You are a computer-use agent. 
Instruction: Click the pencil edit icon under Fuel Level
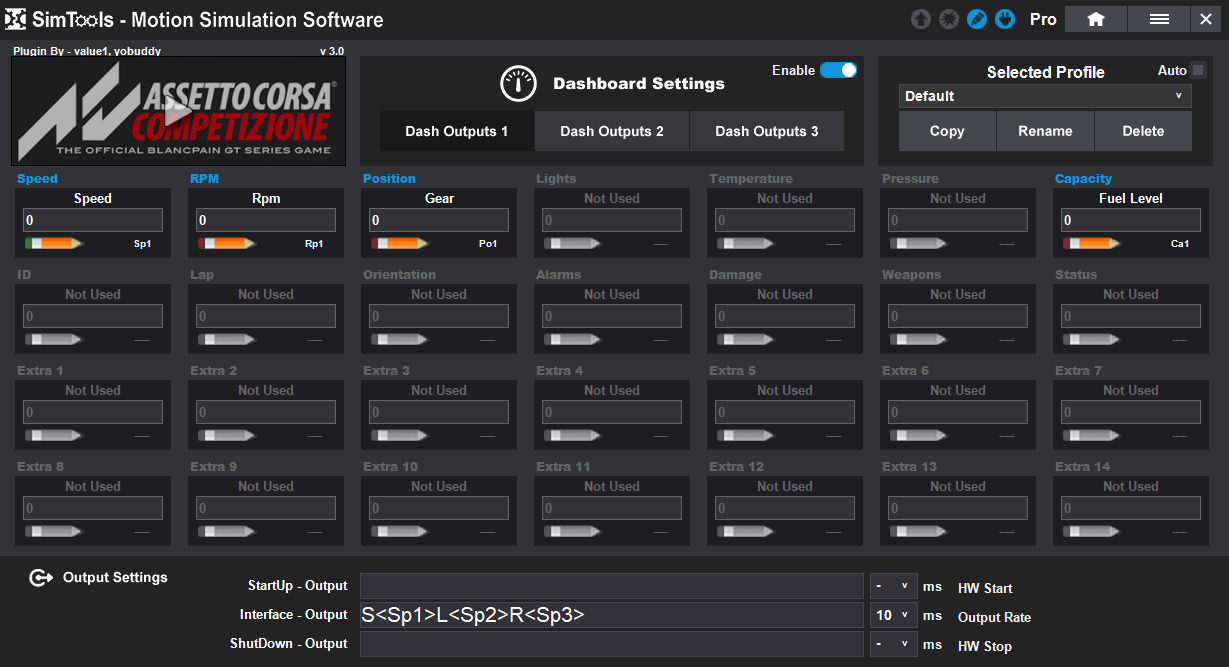1092,243
